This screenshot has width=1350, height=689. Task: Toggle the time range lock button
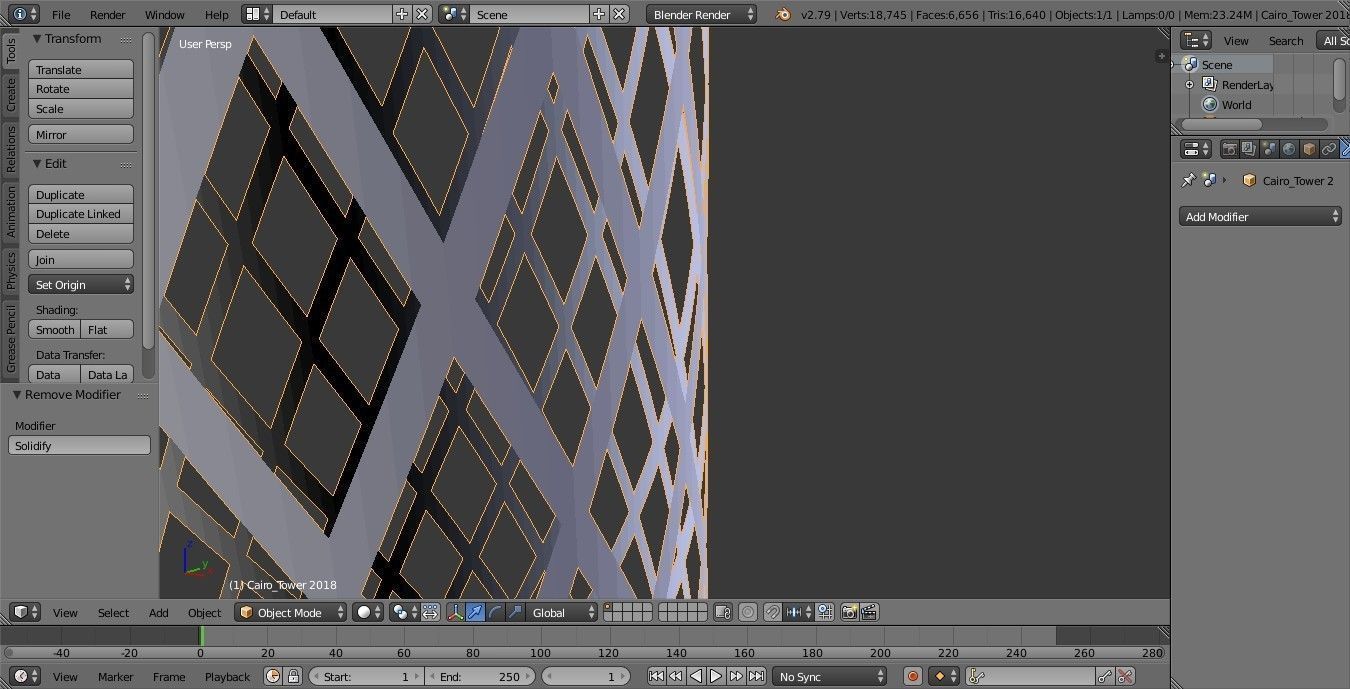pos(293,676)
